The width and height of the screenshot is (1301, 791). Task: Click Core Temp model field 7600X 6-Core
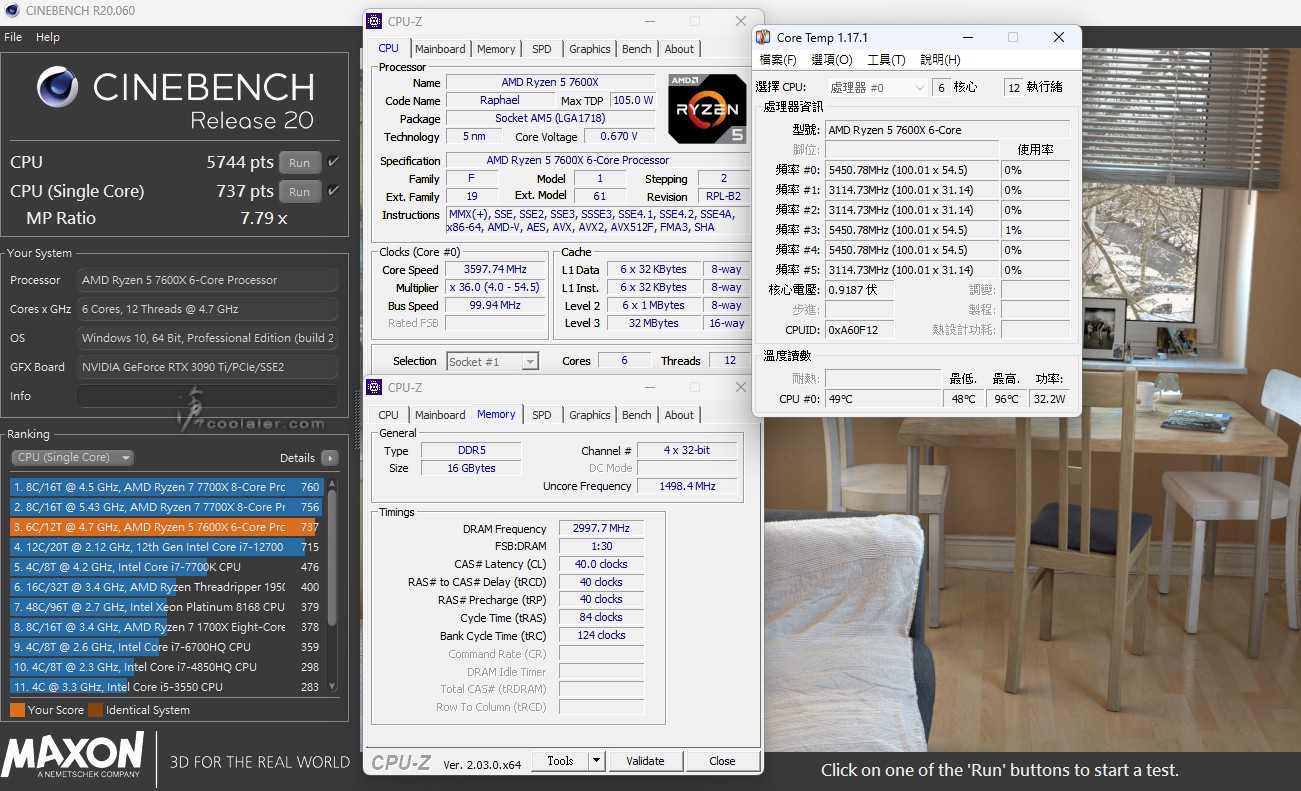947,130
